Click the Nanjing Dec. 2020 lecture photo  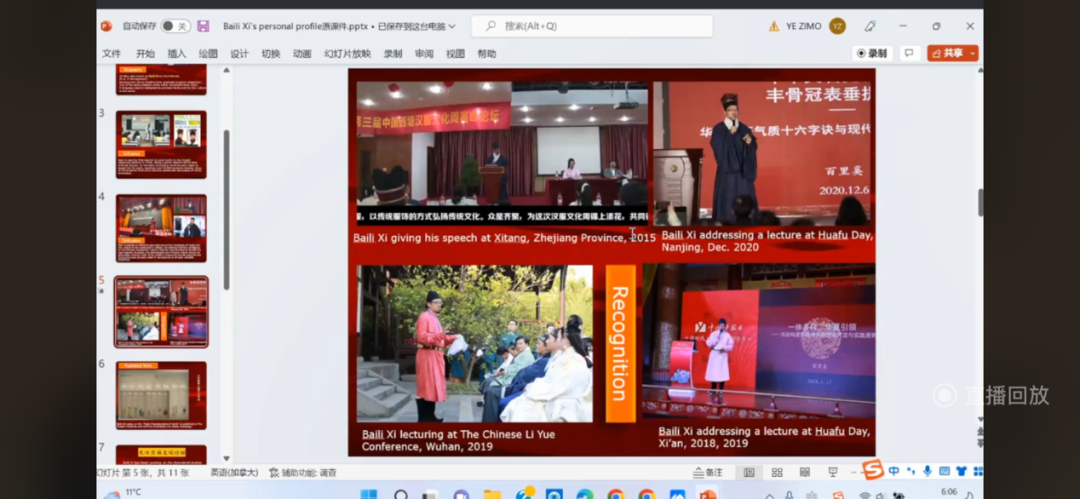pyautogui.click(x=762, y=154)
